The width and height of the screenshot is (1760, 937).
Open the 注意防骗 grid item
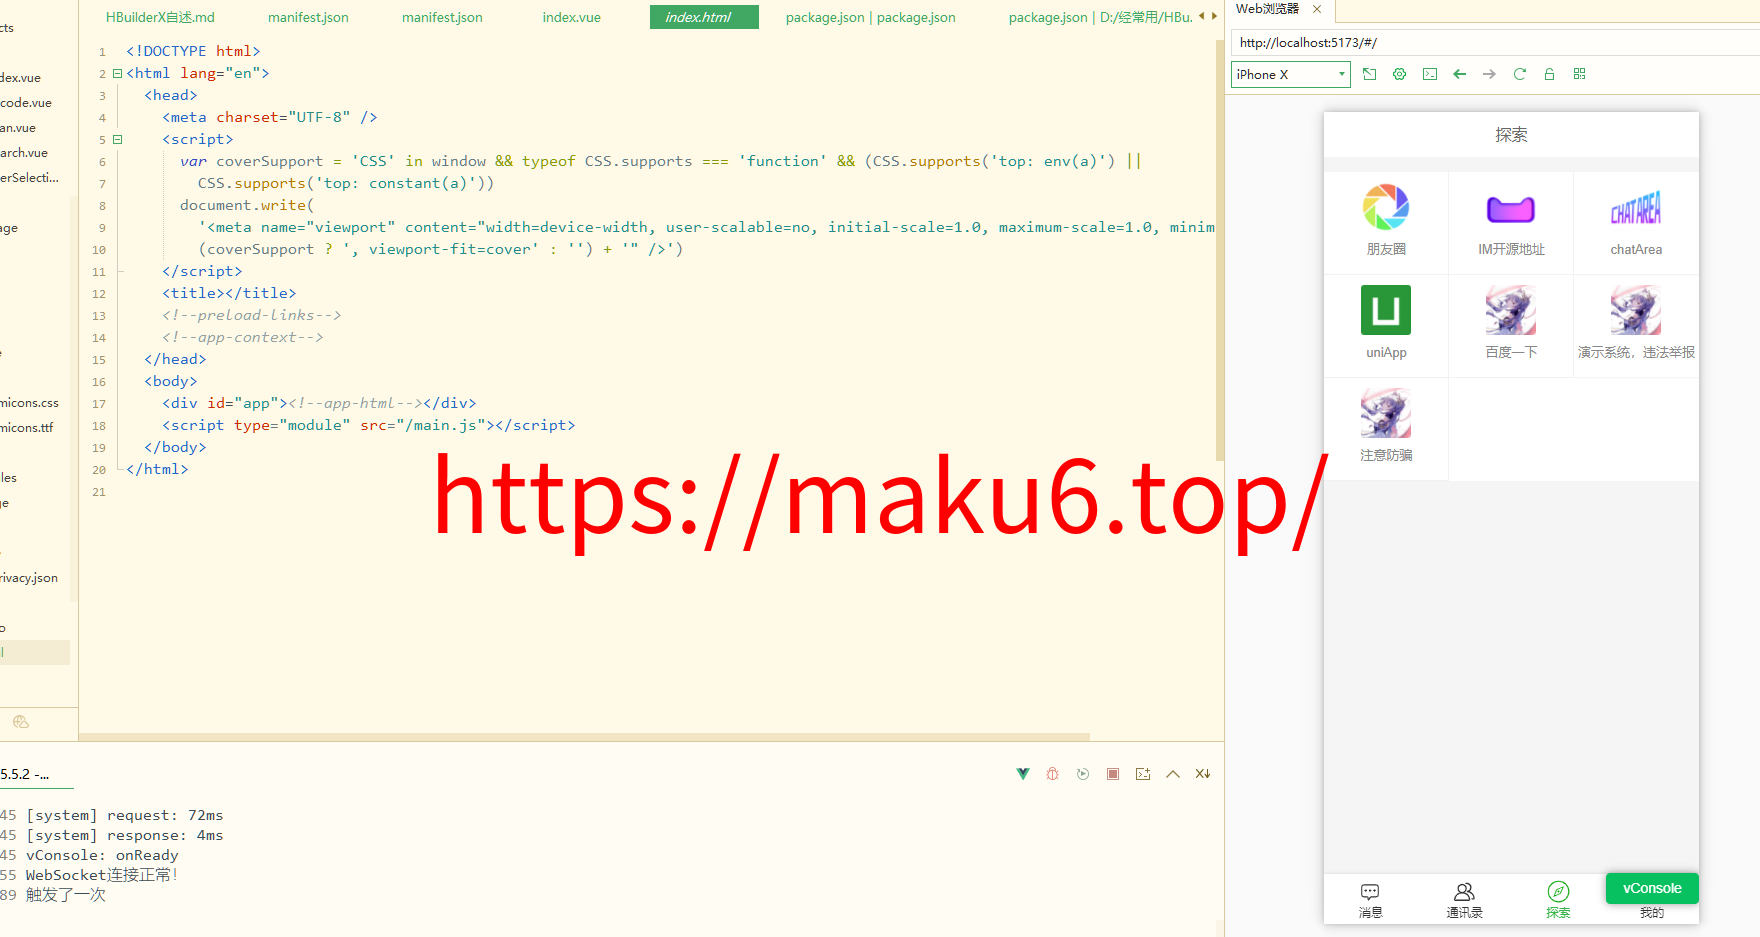(x=1386, y=429)
